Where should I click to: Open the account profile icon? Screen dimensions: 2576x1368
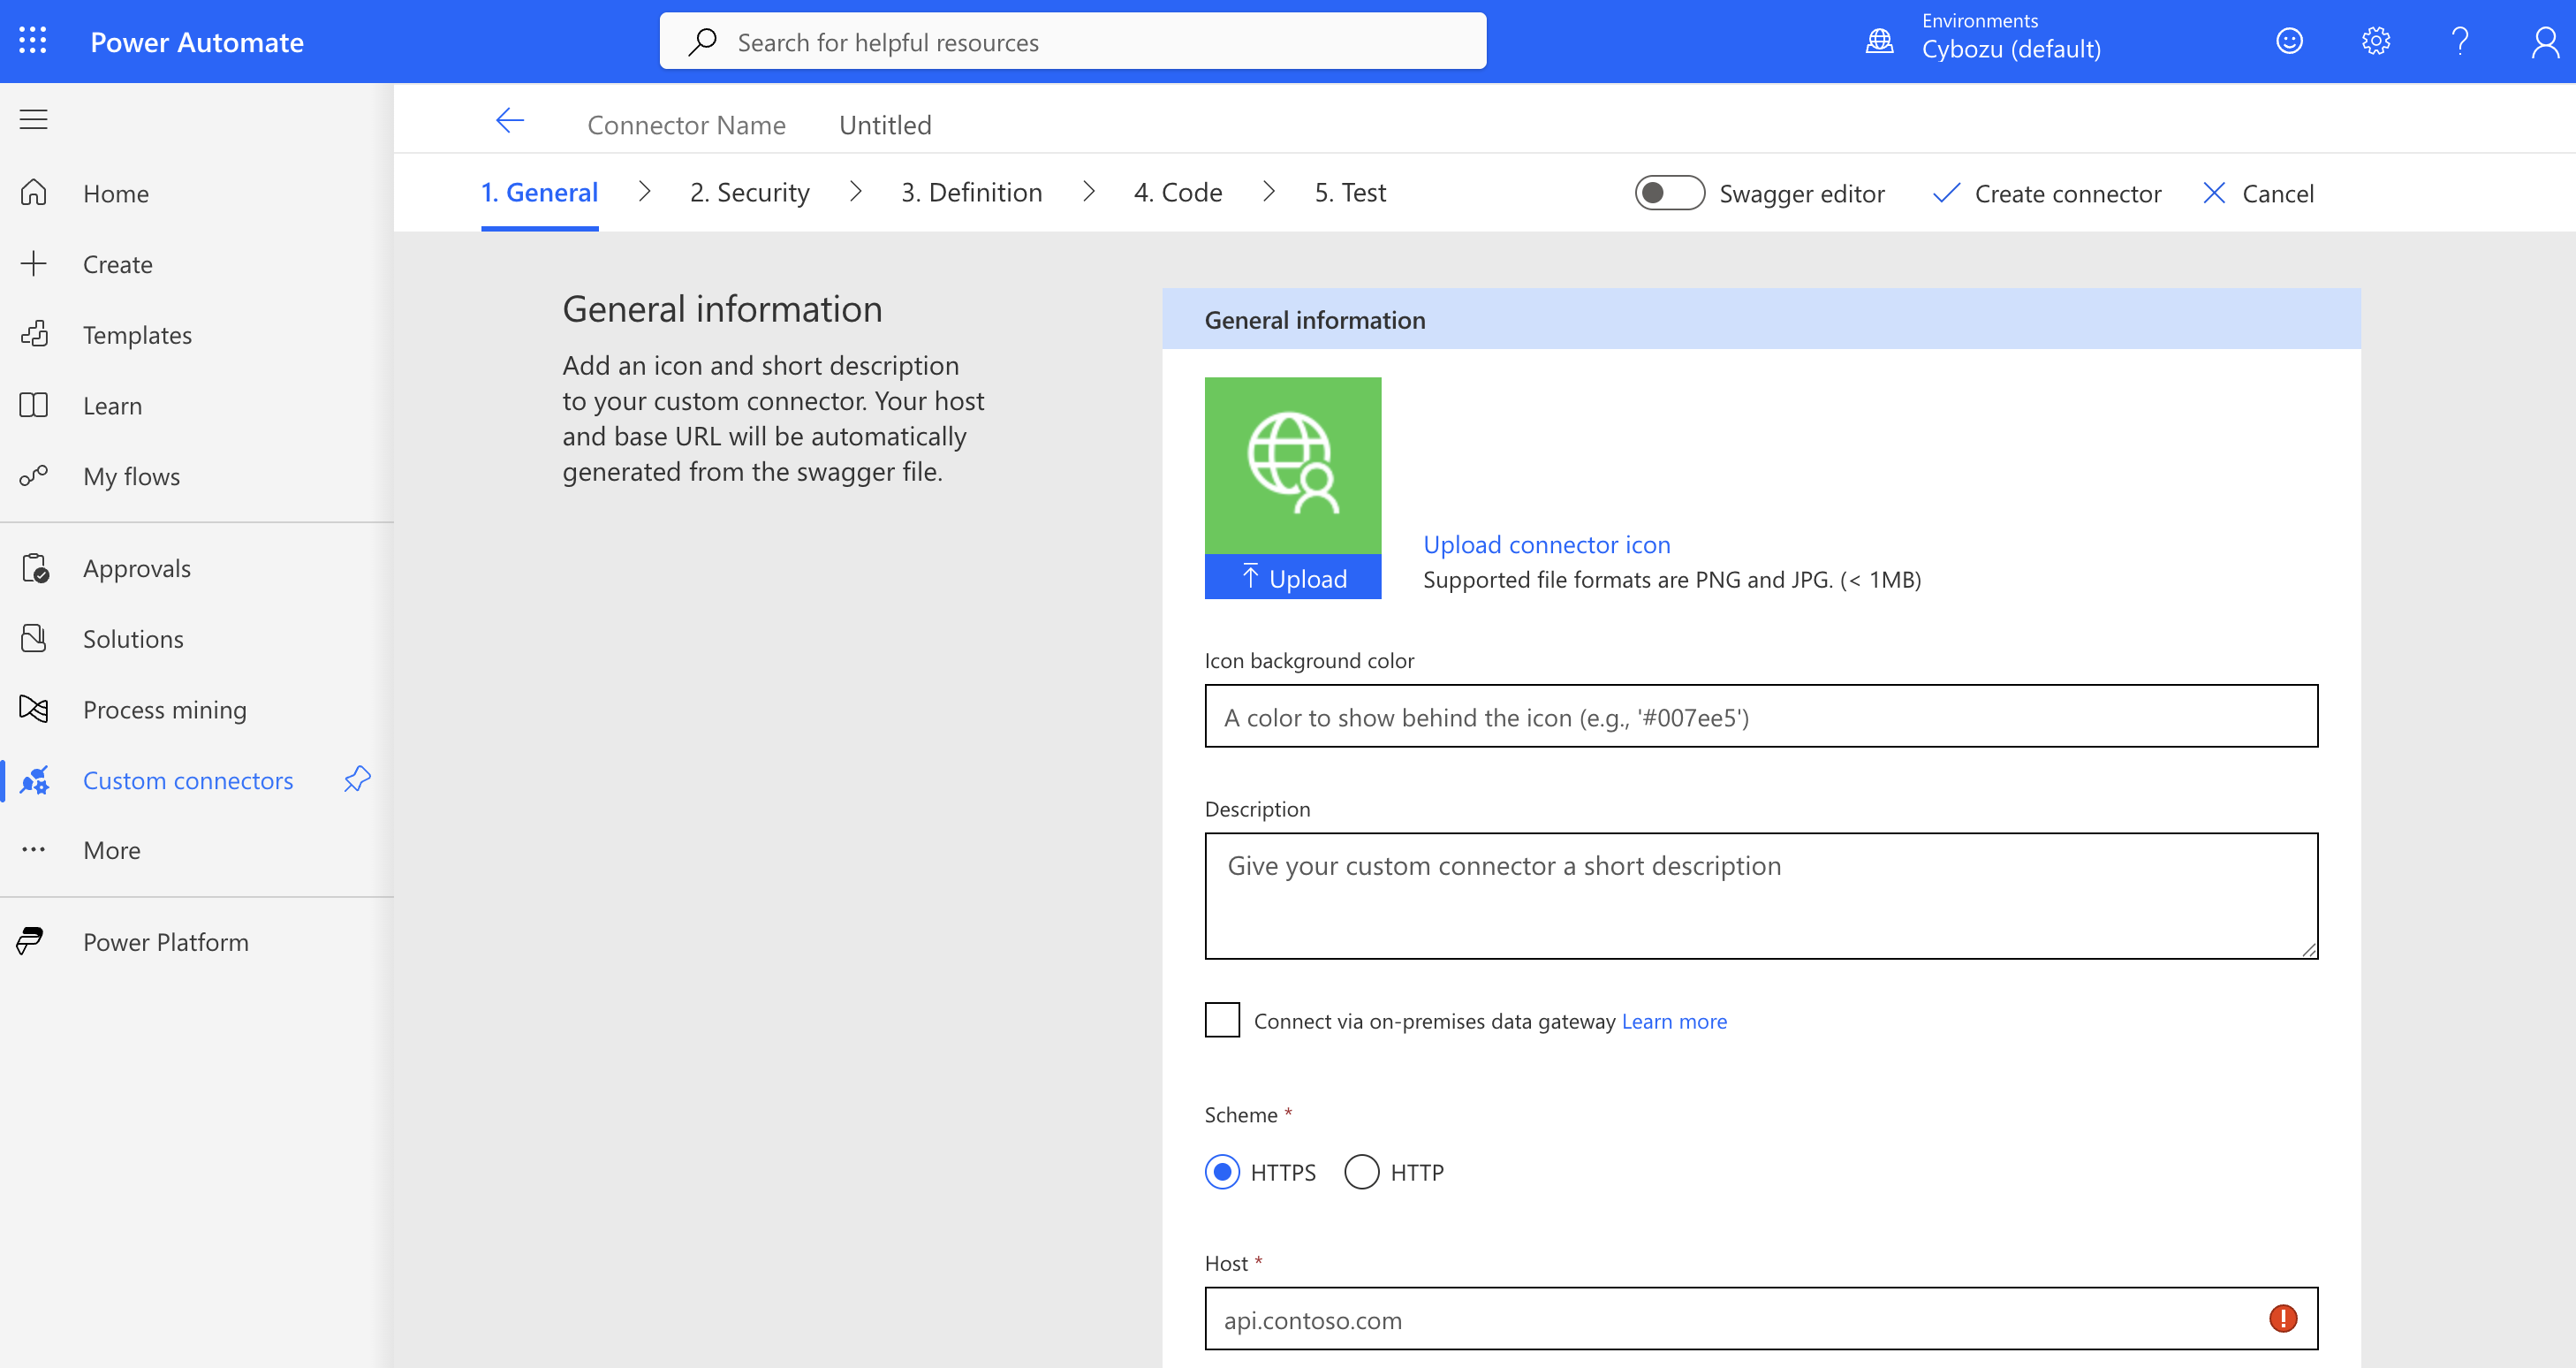point(2545,41)
